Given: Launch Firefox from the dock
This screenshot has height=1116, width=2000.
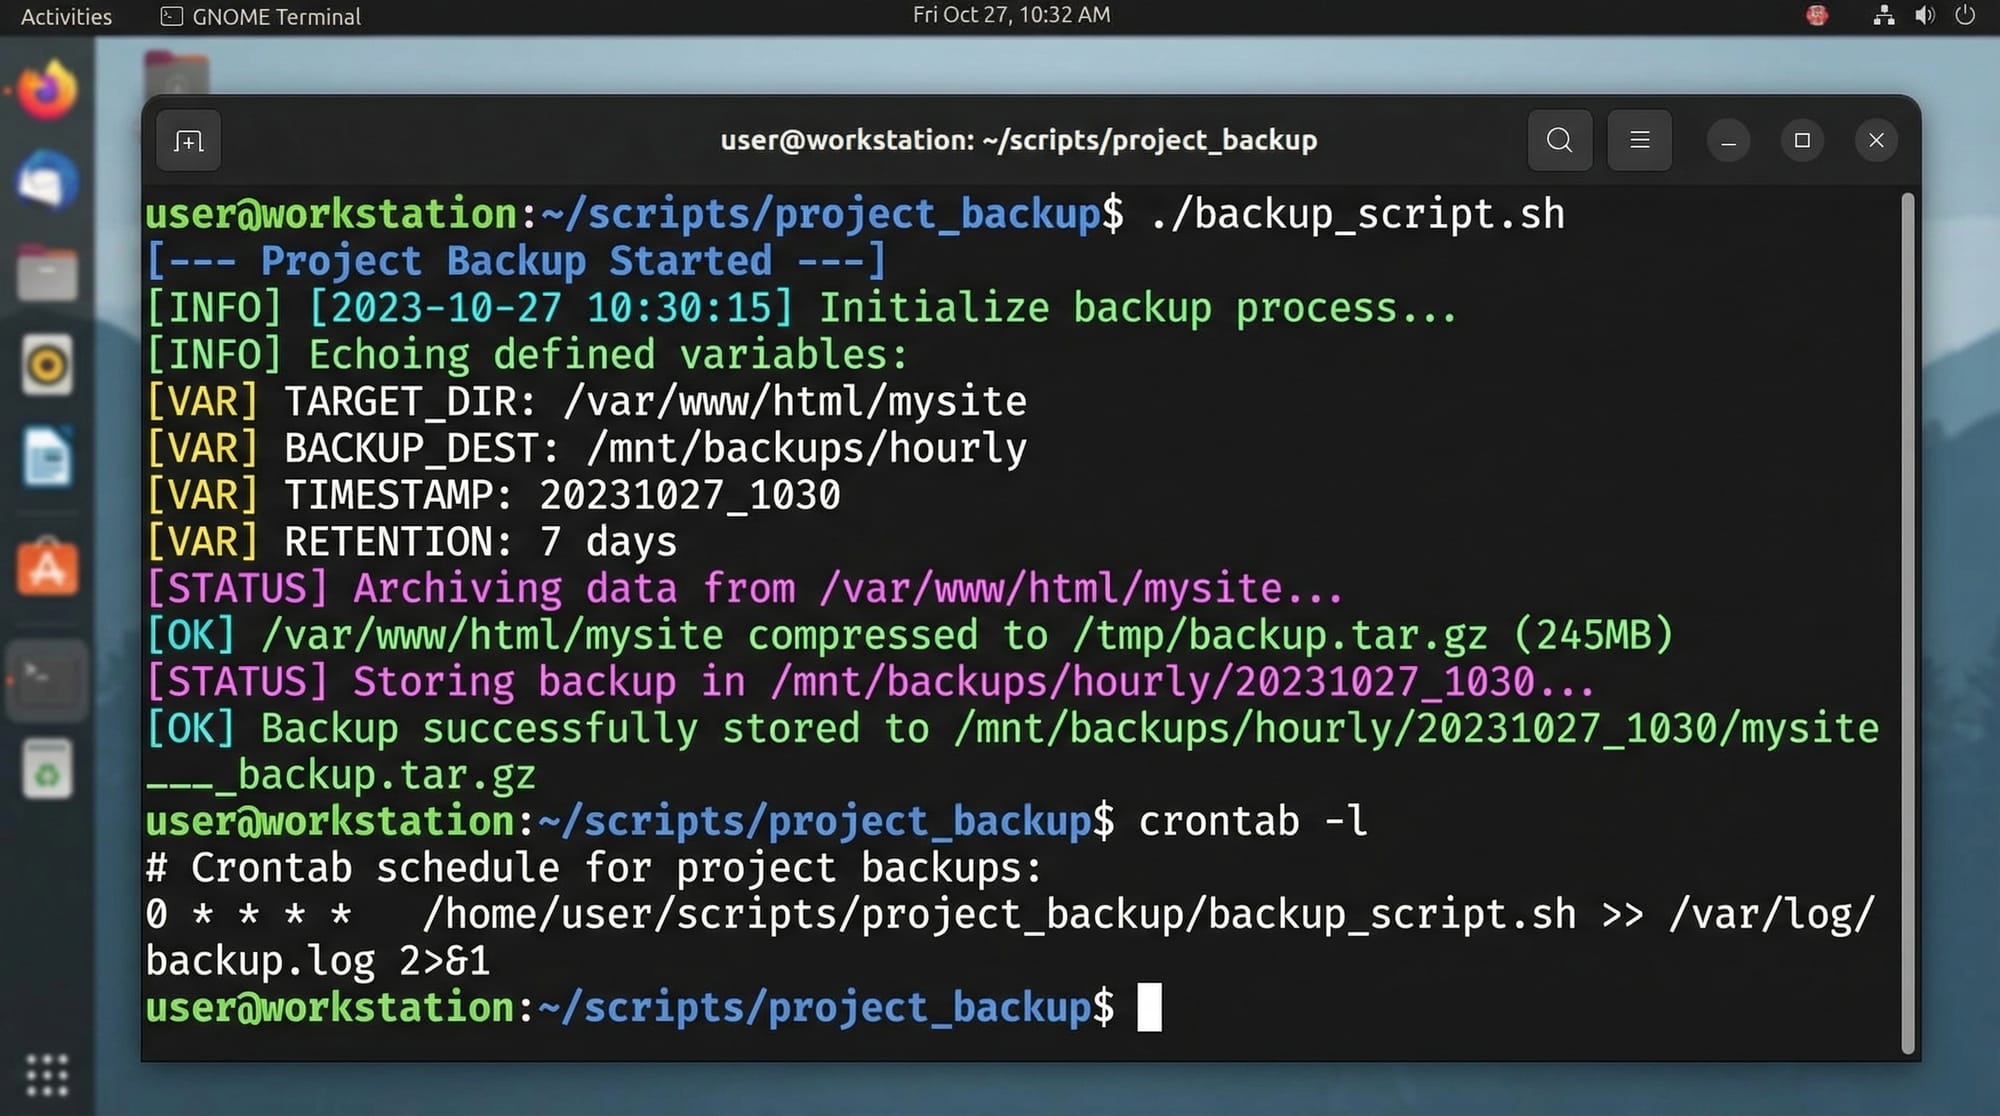Looking at the screenshot, I should 47,90.
